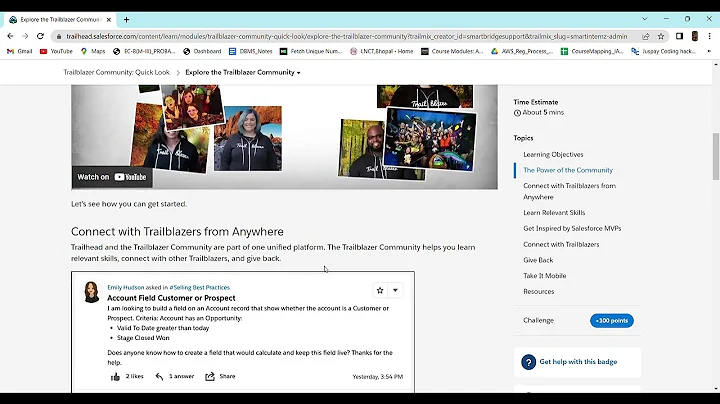Viewport: 720px width, 404px height.
Task: Jump to Learning Objectives topic
Action: click(553, 155)
